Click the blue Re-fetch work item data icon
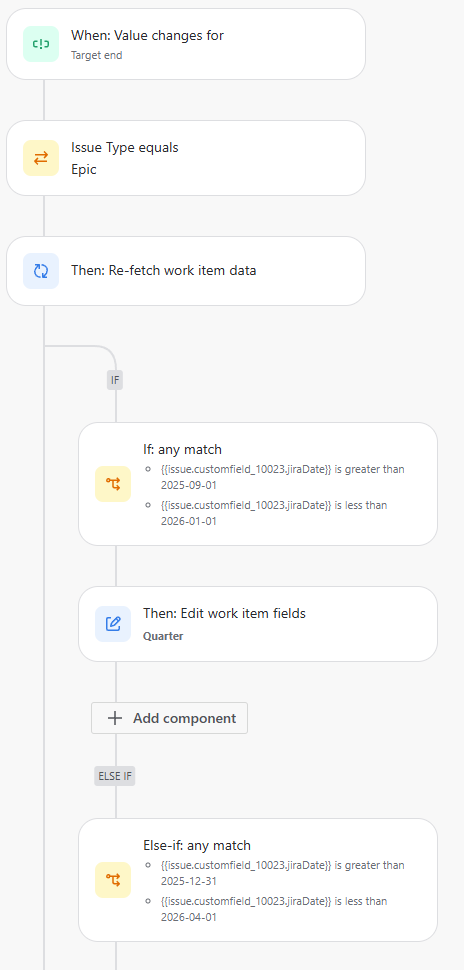Screen dimensions: 464x970 tap(41, 271)
